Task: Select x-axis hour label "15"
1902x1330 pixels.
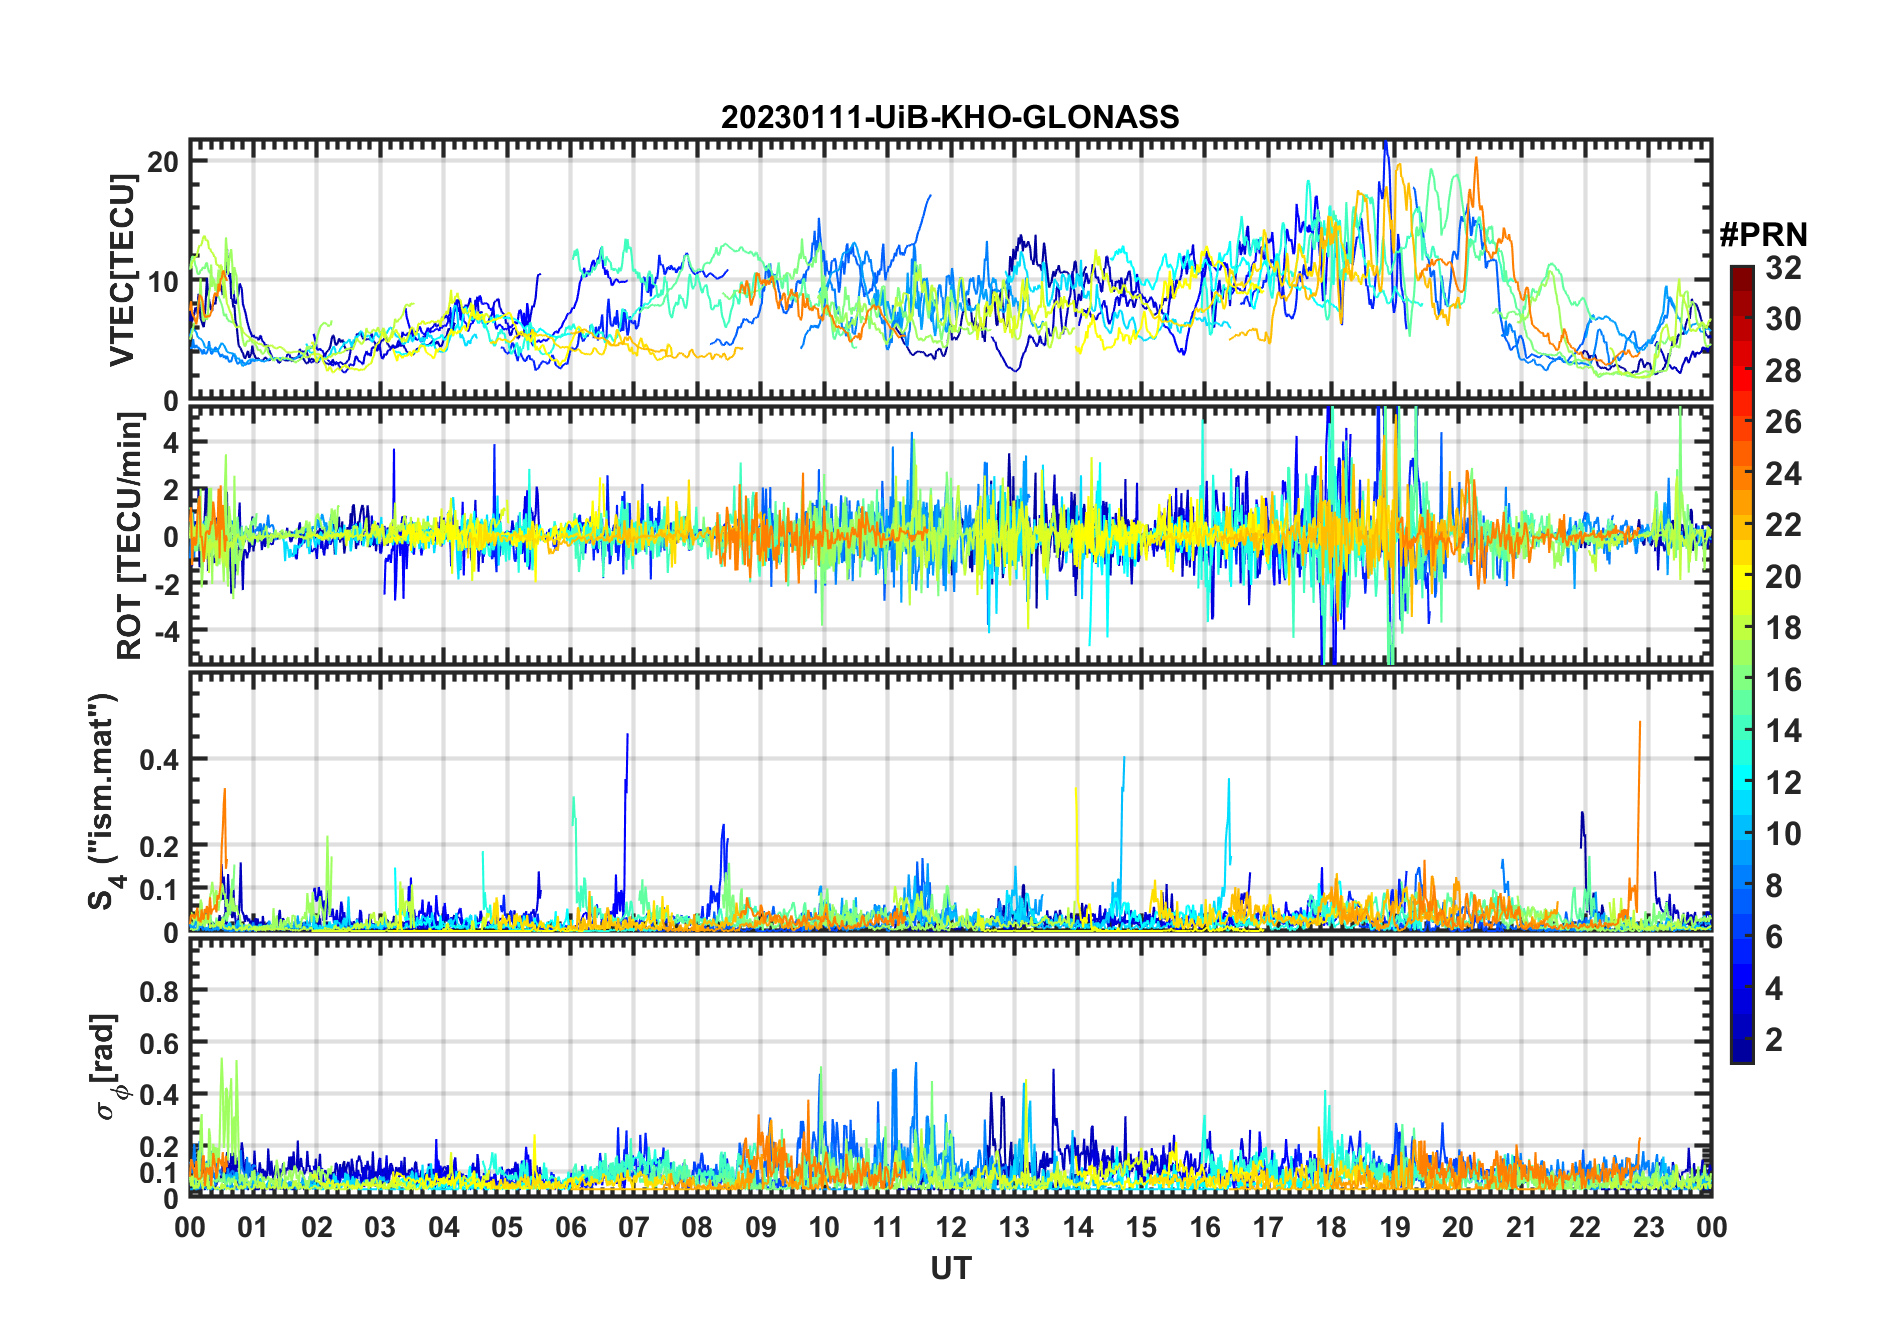Action: tap(1141, 1227)
